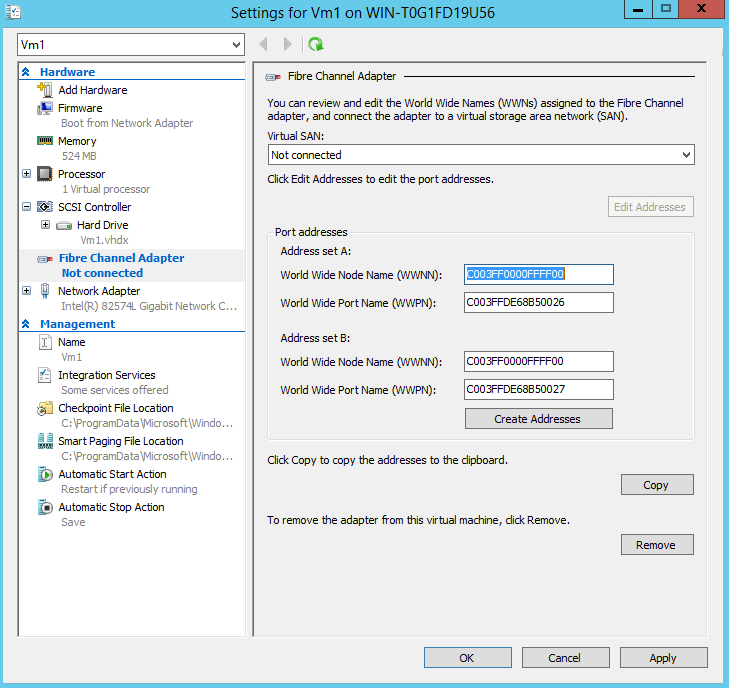The width and height of the screenshot is (729, 688).
Task: Collapse the SCSI Controller tree node
Action: tap(27, 207)
